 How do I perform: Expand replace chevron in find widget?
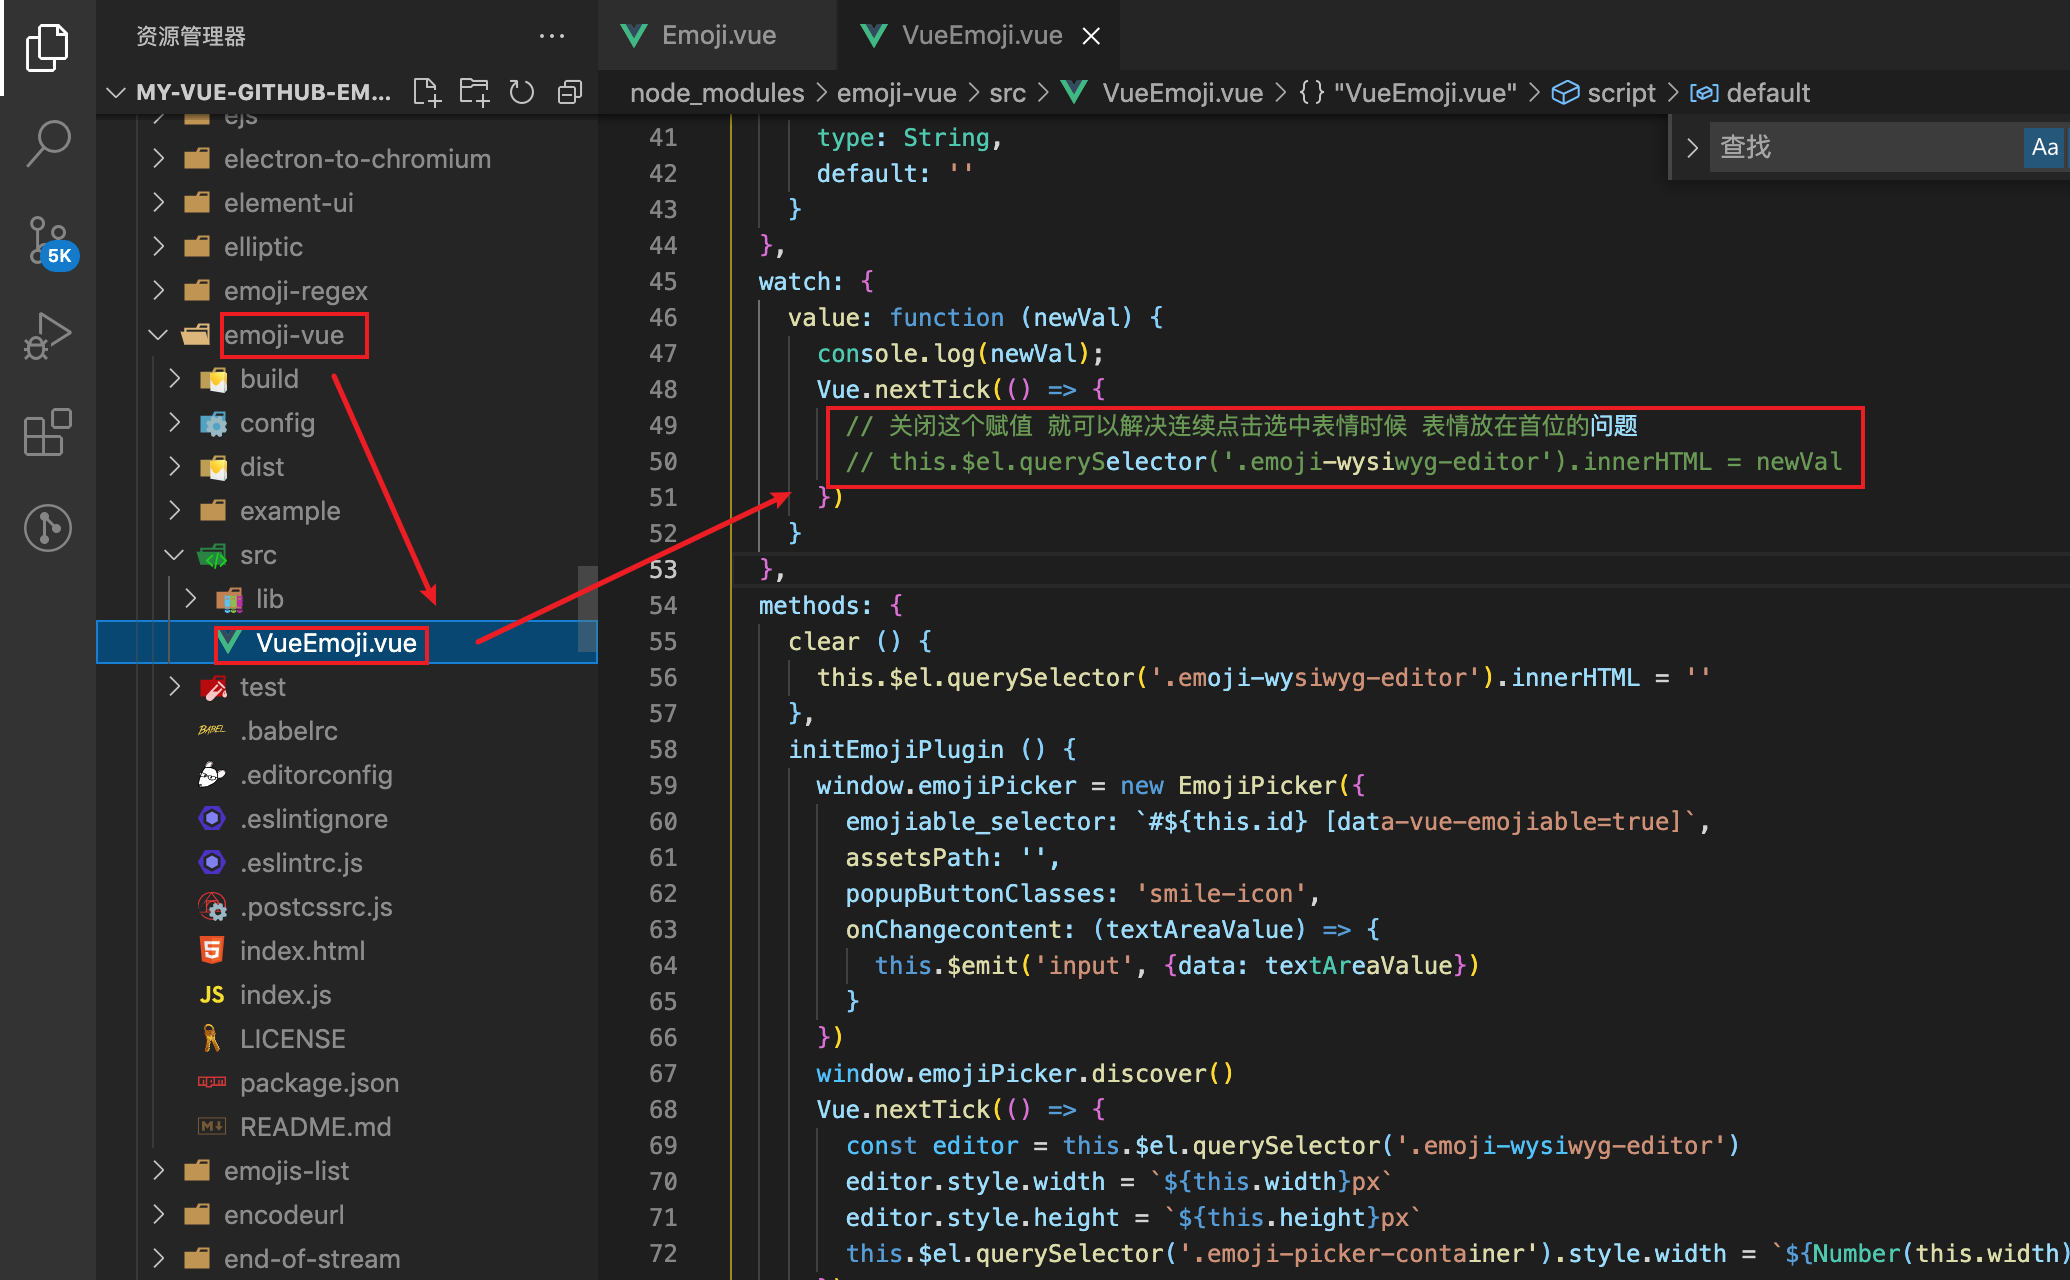pyautogui.click(x=1692, y=148)
